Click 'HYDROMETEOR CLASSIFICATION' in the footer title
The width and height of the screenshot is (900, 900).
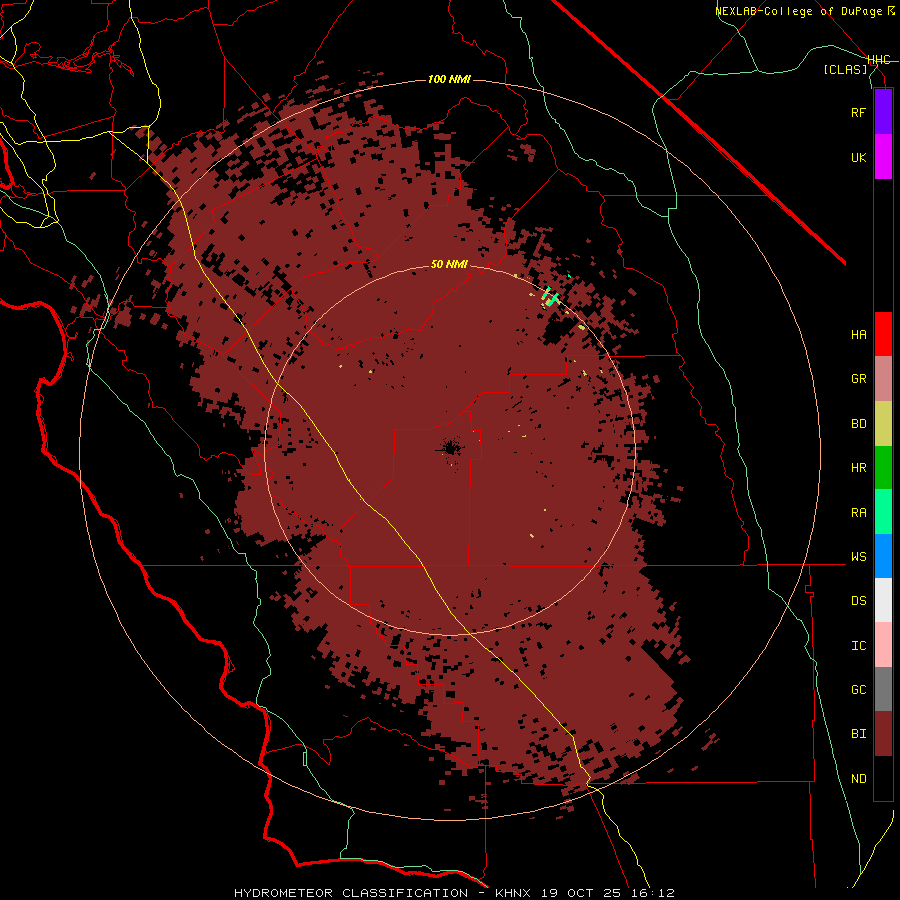pyautogui.click(x=351, y=893)
